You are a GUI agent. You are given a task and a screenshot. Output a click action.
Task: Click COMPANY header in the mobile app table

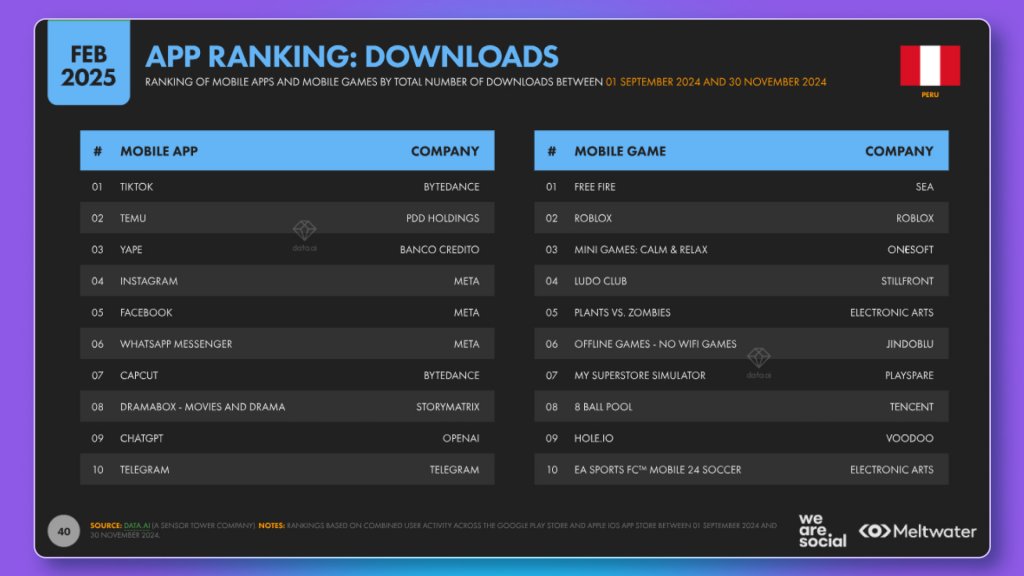445,151
